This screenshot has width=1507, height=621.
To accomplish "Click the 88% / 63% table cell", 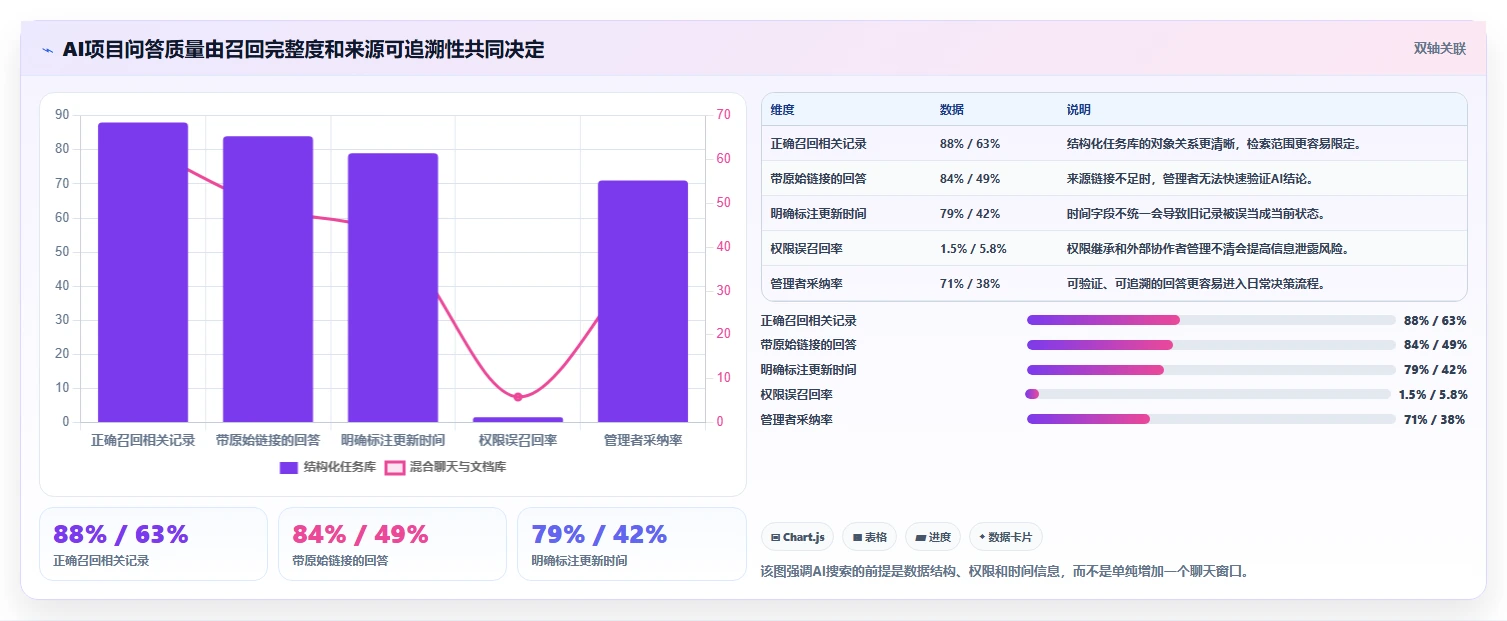I will [970, 144].
